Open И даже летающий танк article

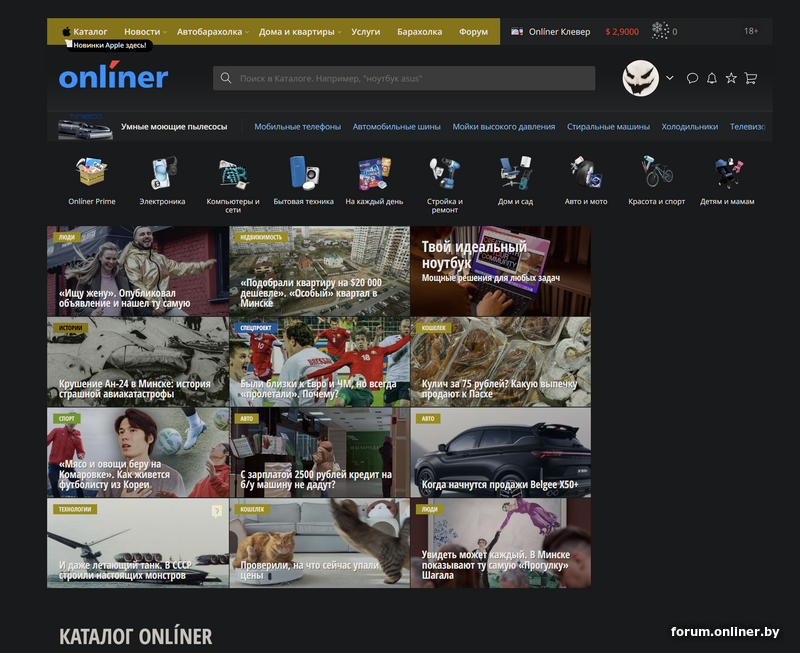tap(138, 543)
